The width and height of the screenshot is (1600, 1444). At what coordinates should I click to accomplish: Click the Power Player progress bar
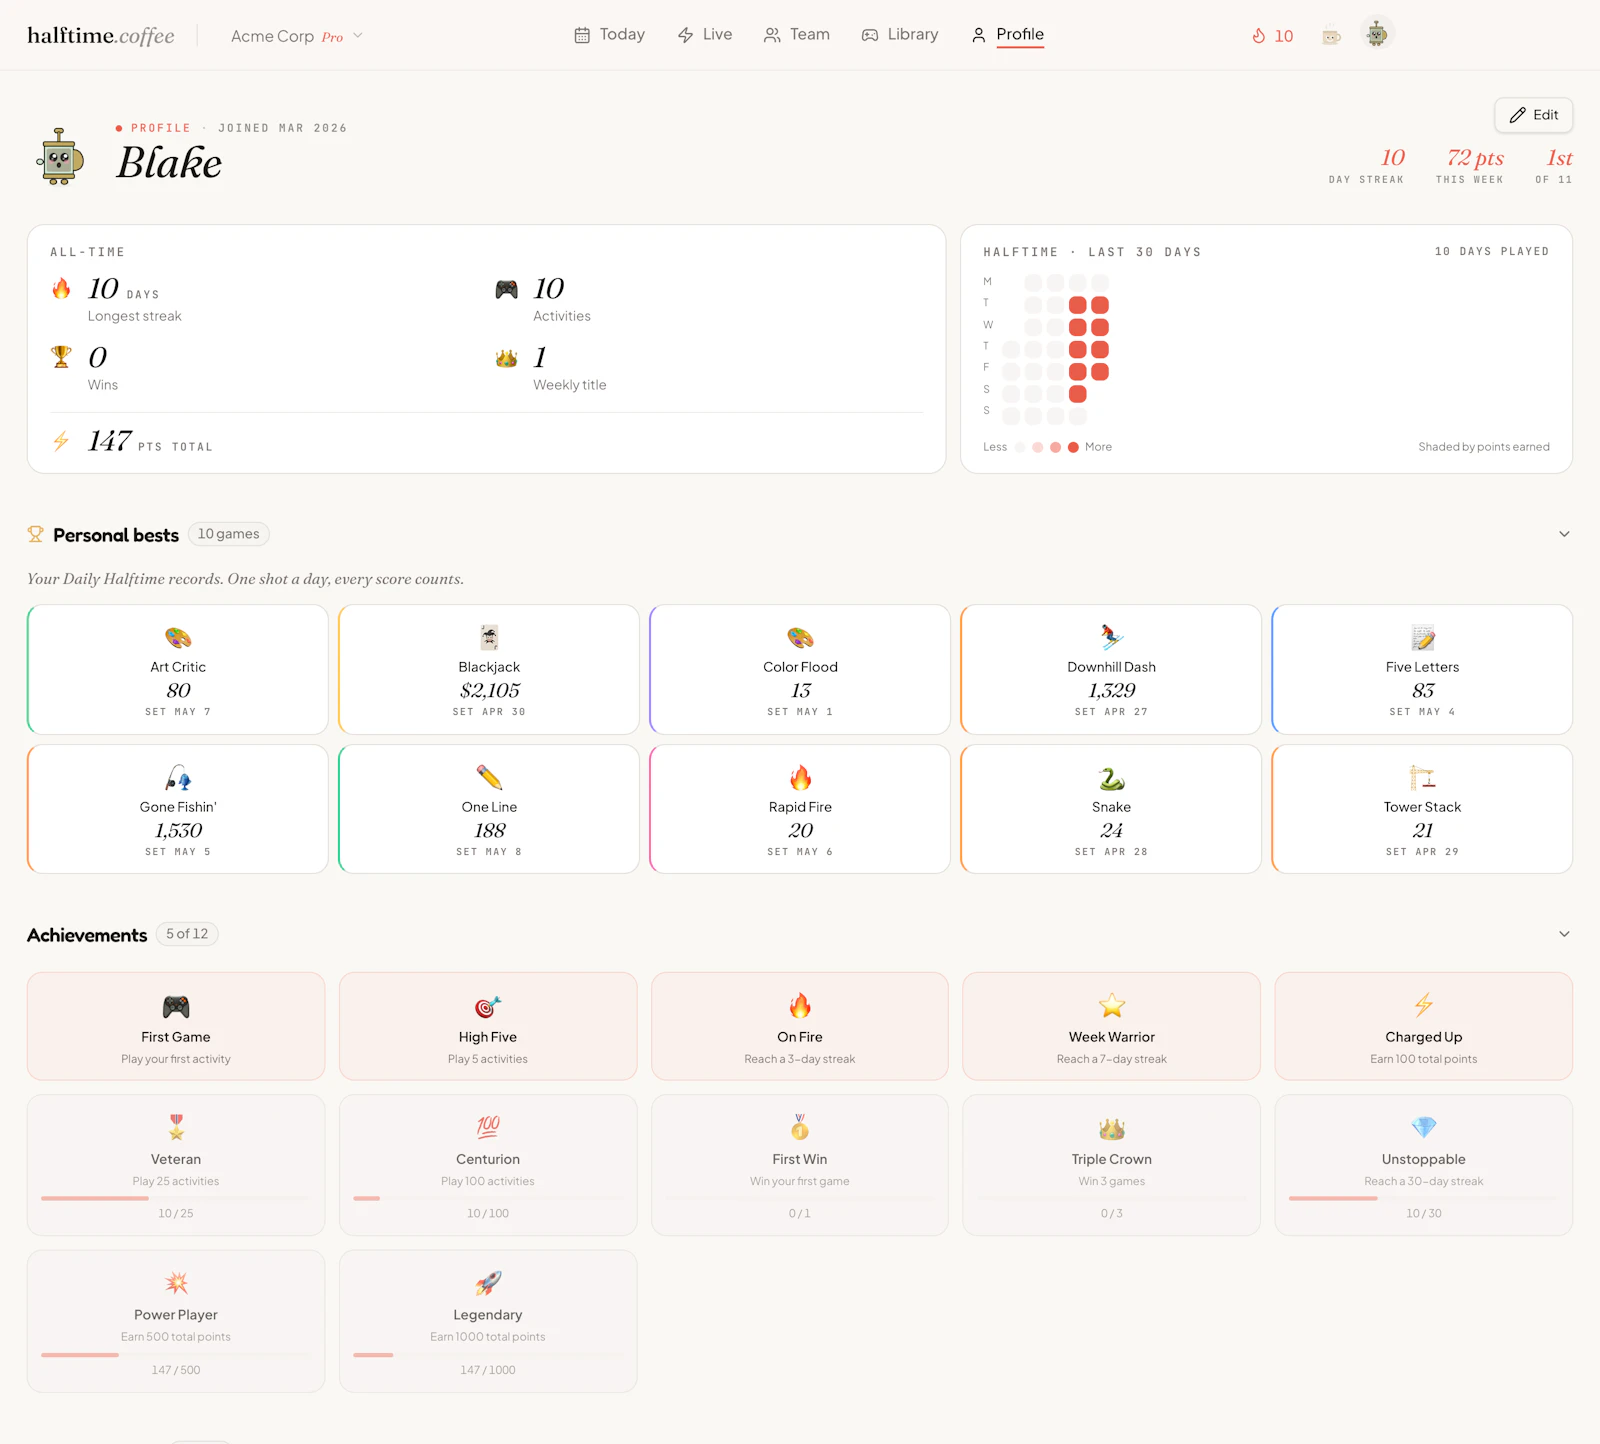pos(176,1355)
